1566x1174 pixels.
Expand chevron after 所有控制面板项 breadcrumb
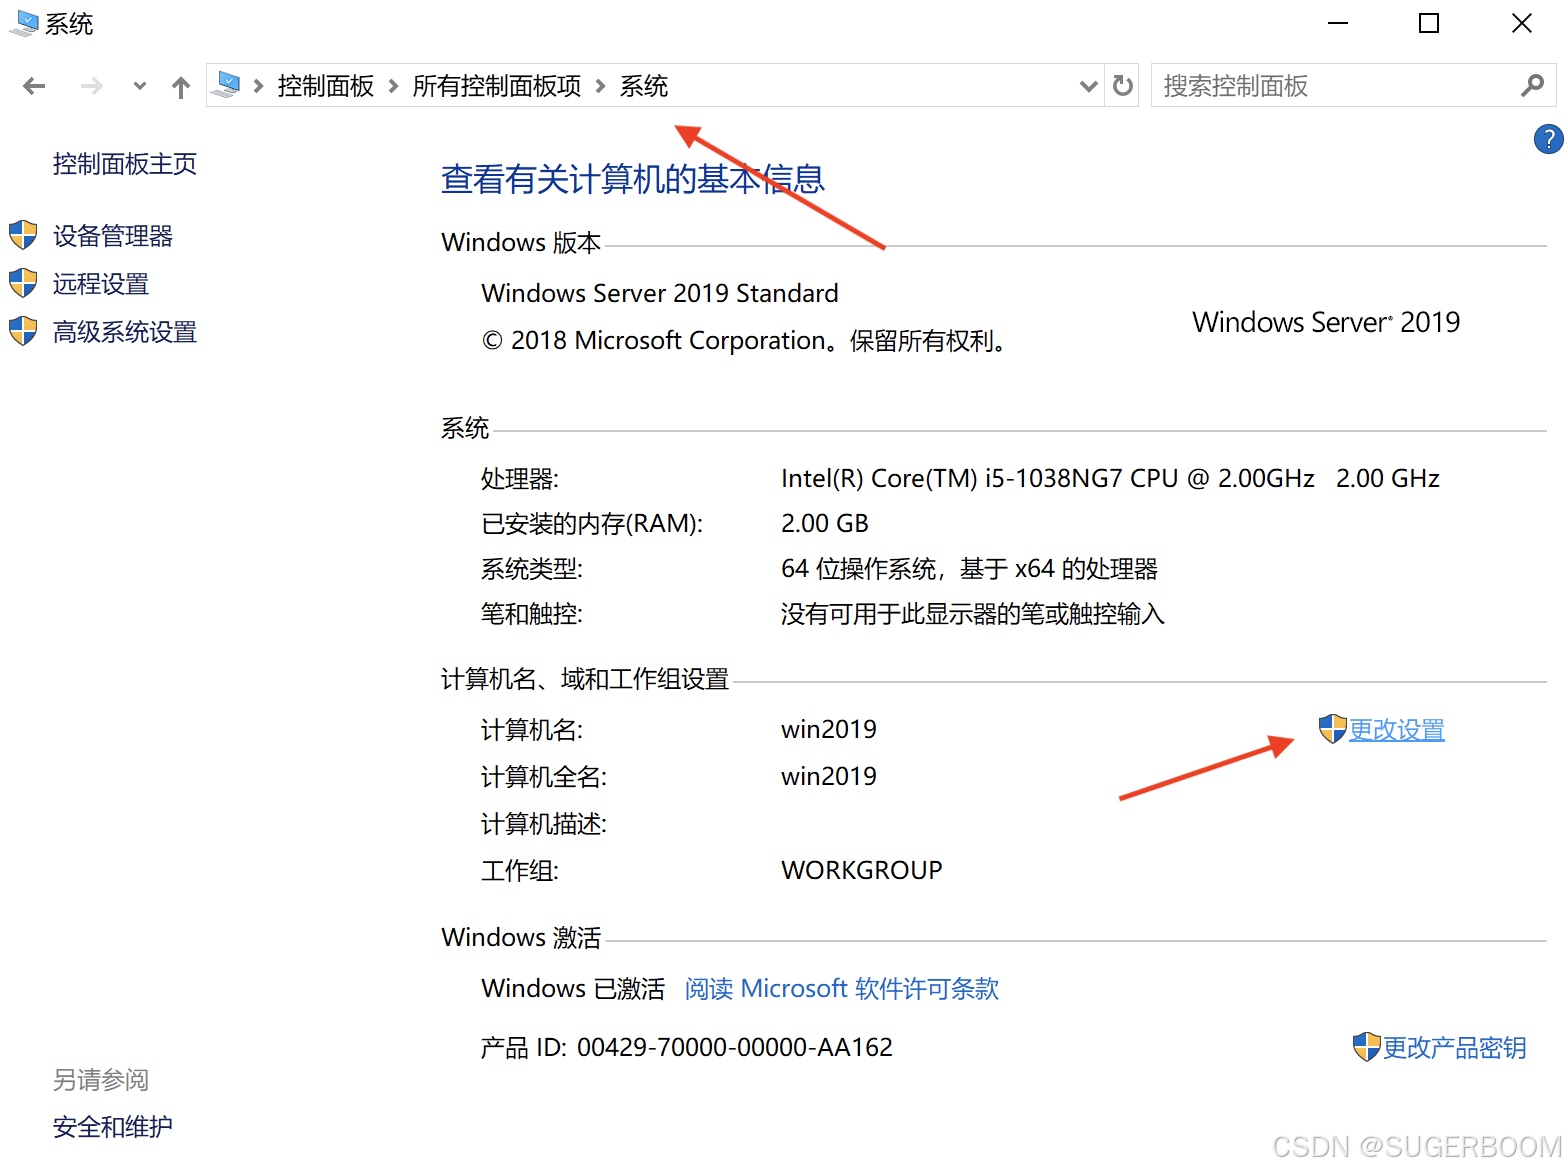(x=601, y=86)
